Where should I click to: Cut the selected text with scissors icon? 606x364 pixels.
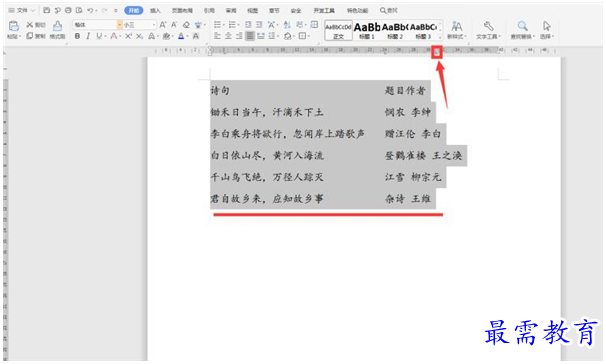pos(30,25)
